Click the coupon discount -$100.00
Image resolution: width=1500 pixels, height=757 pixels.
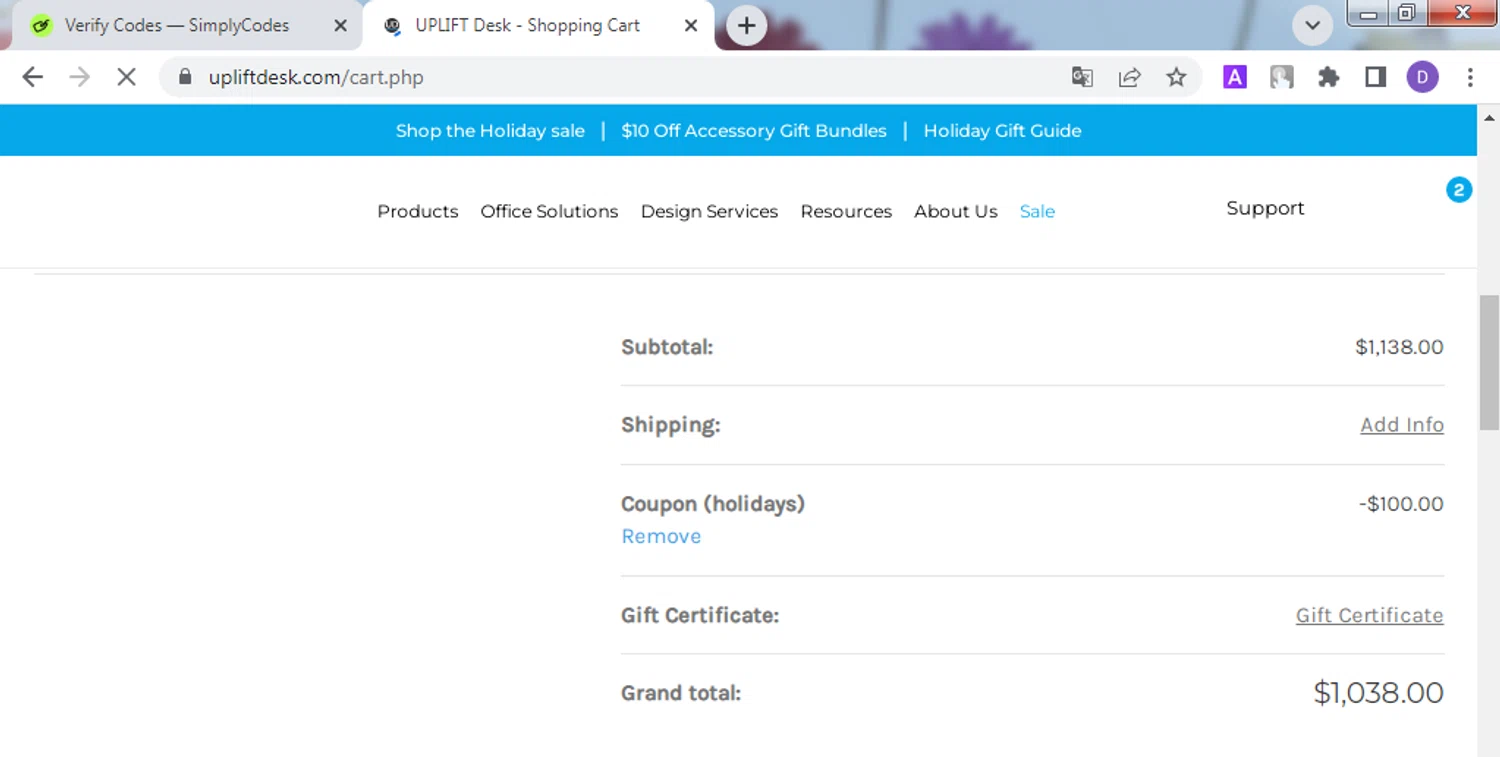coord(1401,504)
